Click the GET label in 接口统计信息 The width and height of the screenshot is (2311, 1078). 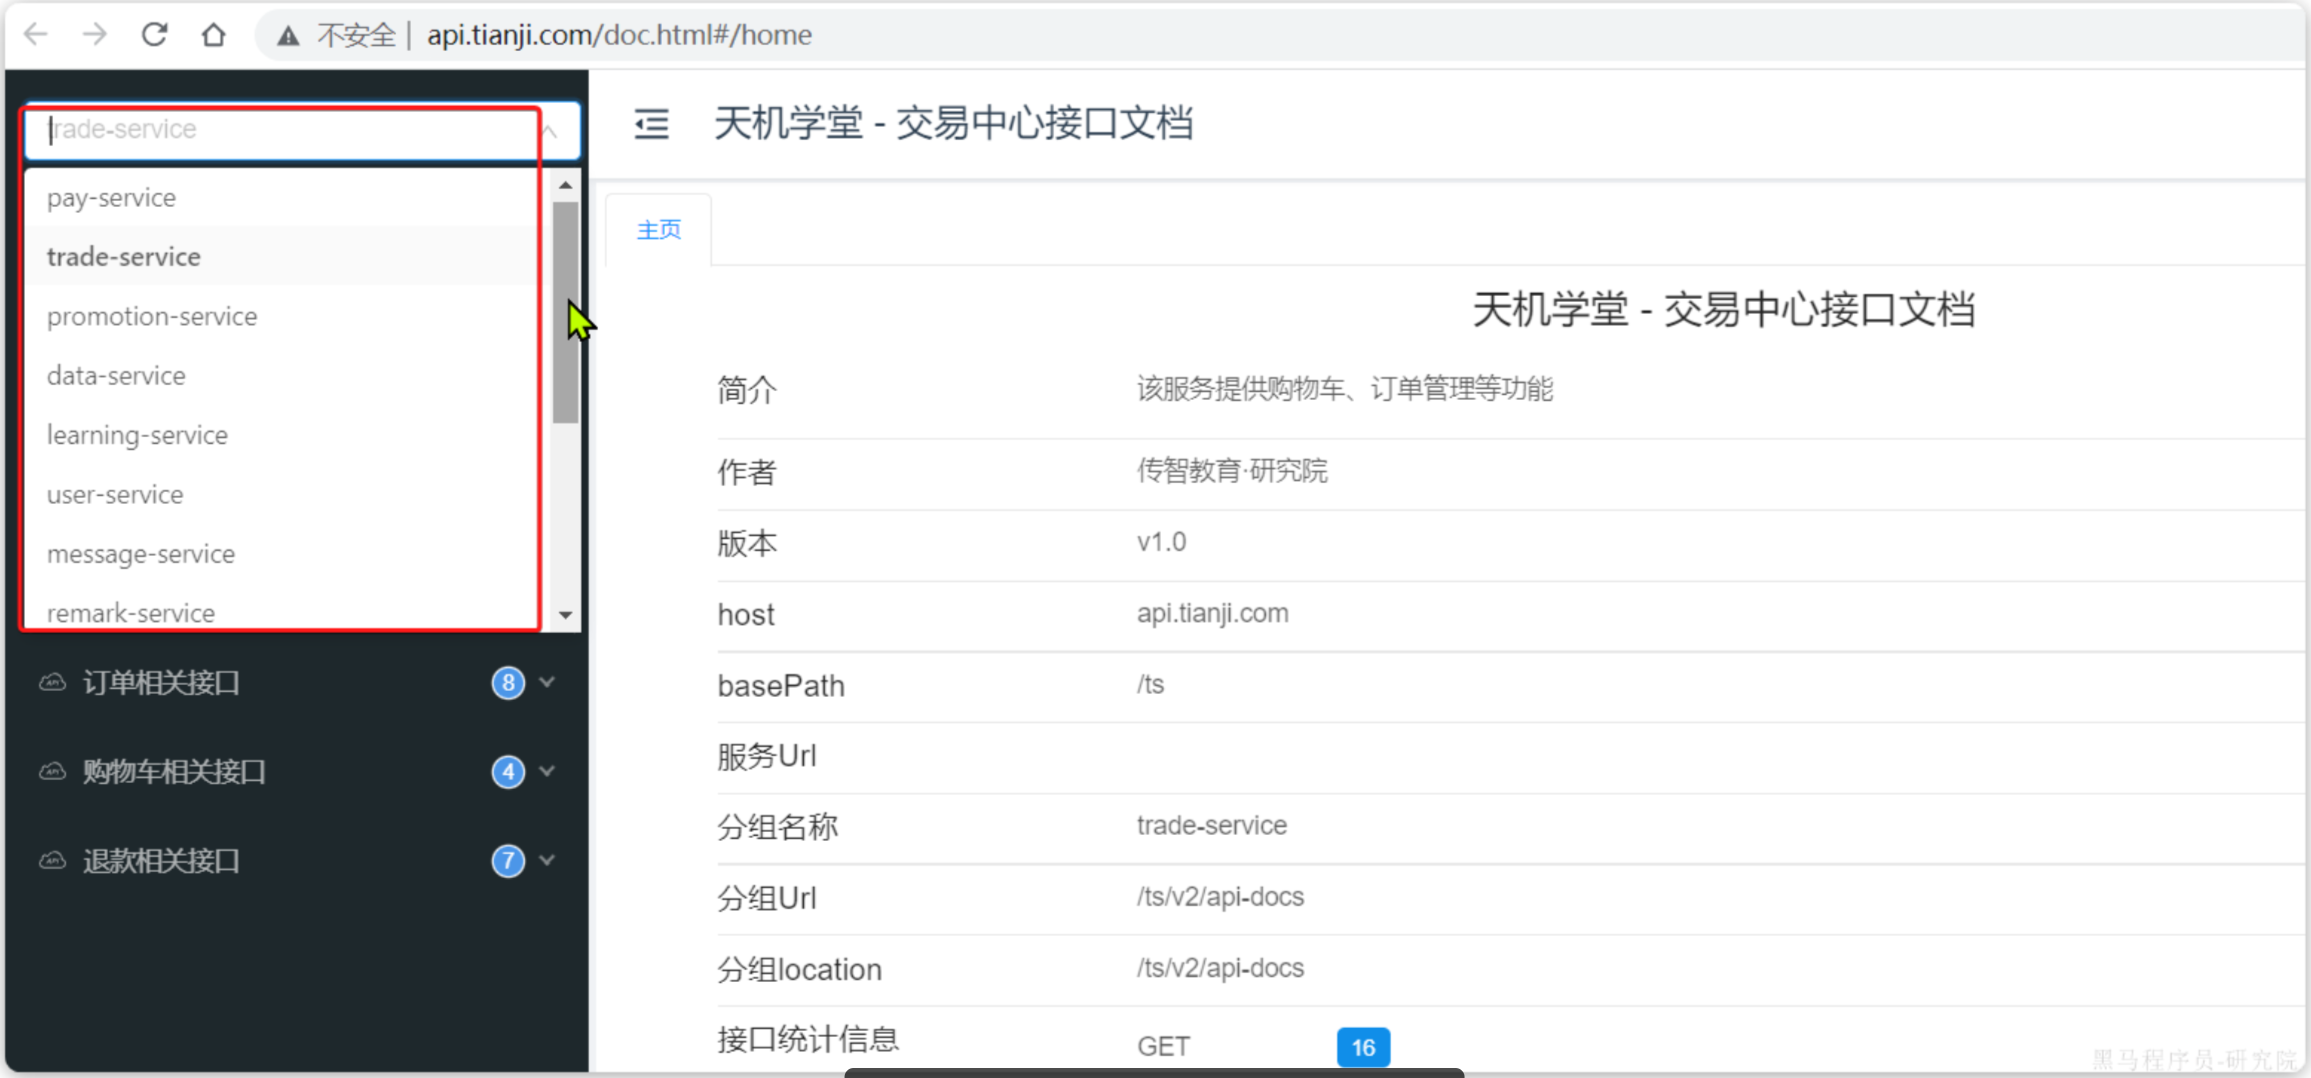tap(1163, 1047)
